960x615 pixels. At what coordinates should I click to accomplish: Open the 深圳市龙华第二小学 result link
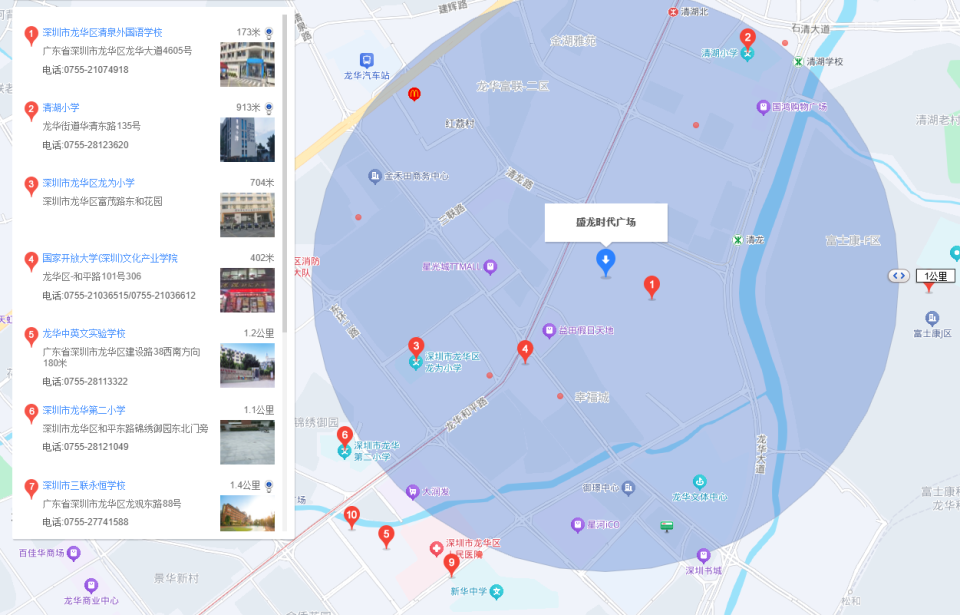(84, 410)
